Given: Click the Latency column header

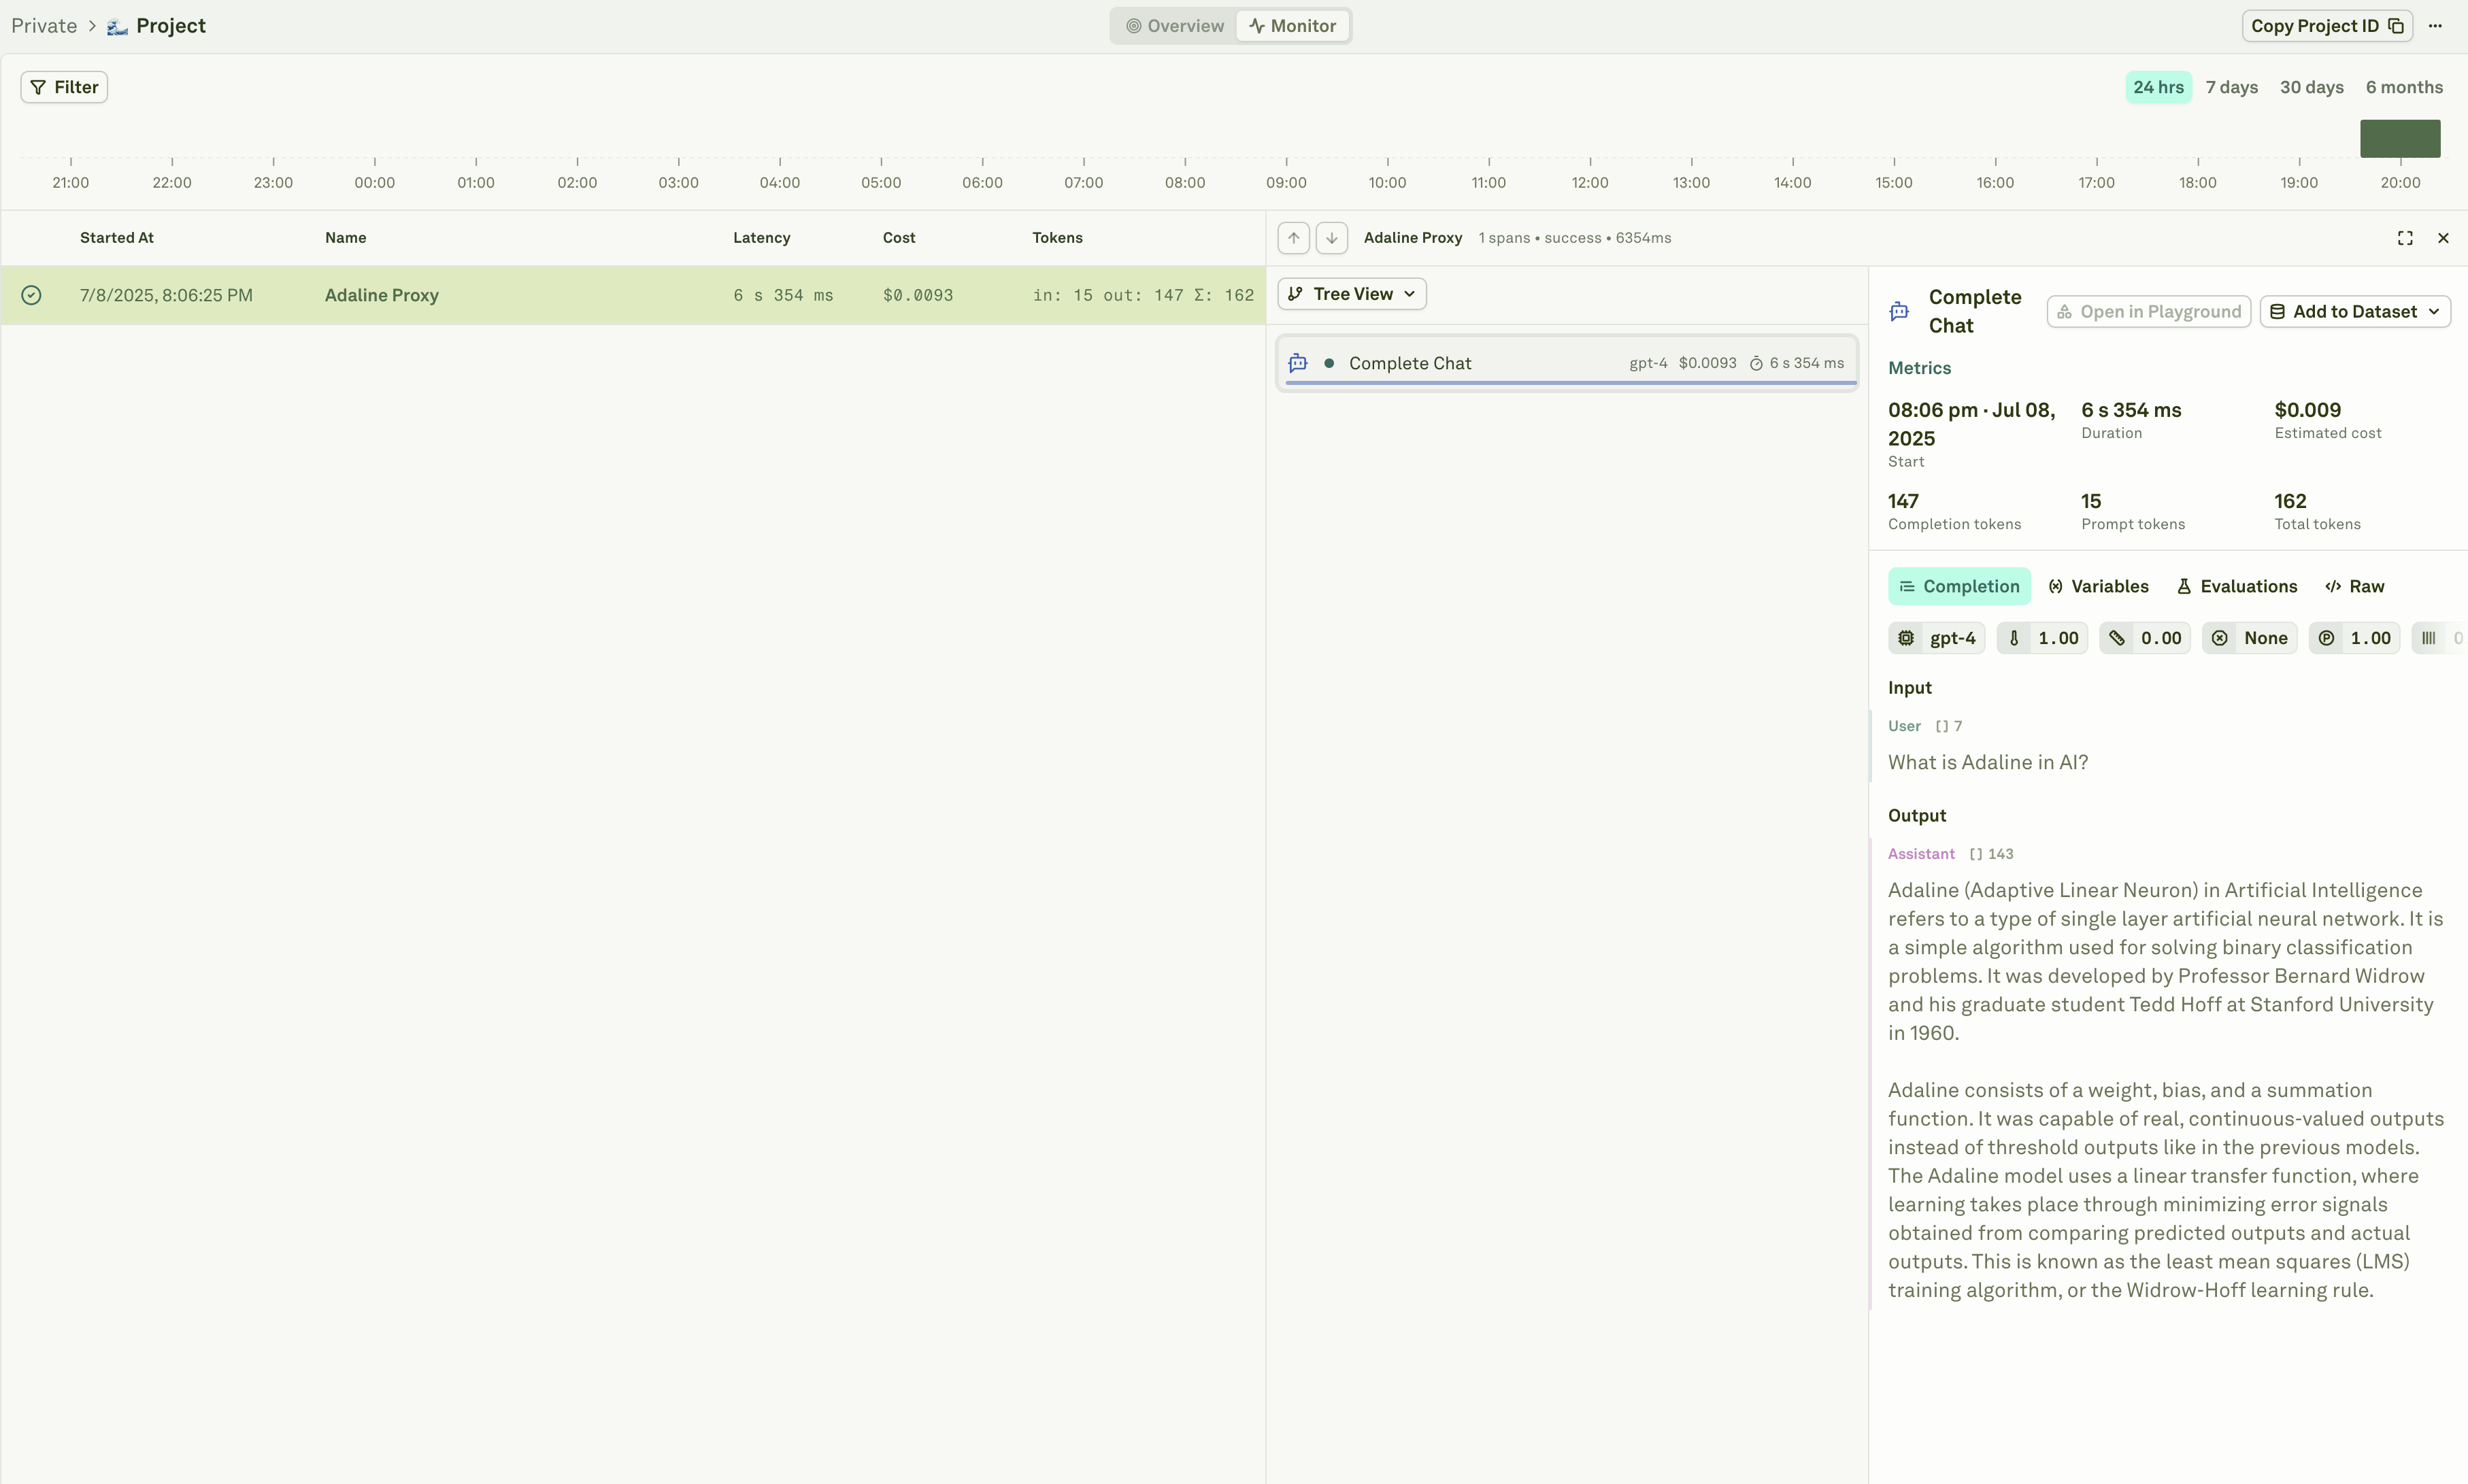Looking at the screenshot, I should click(x=761, y=238).
